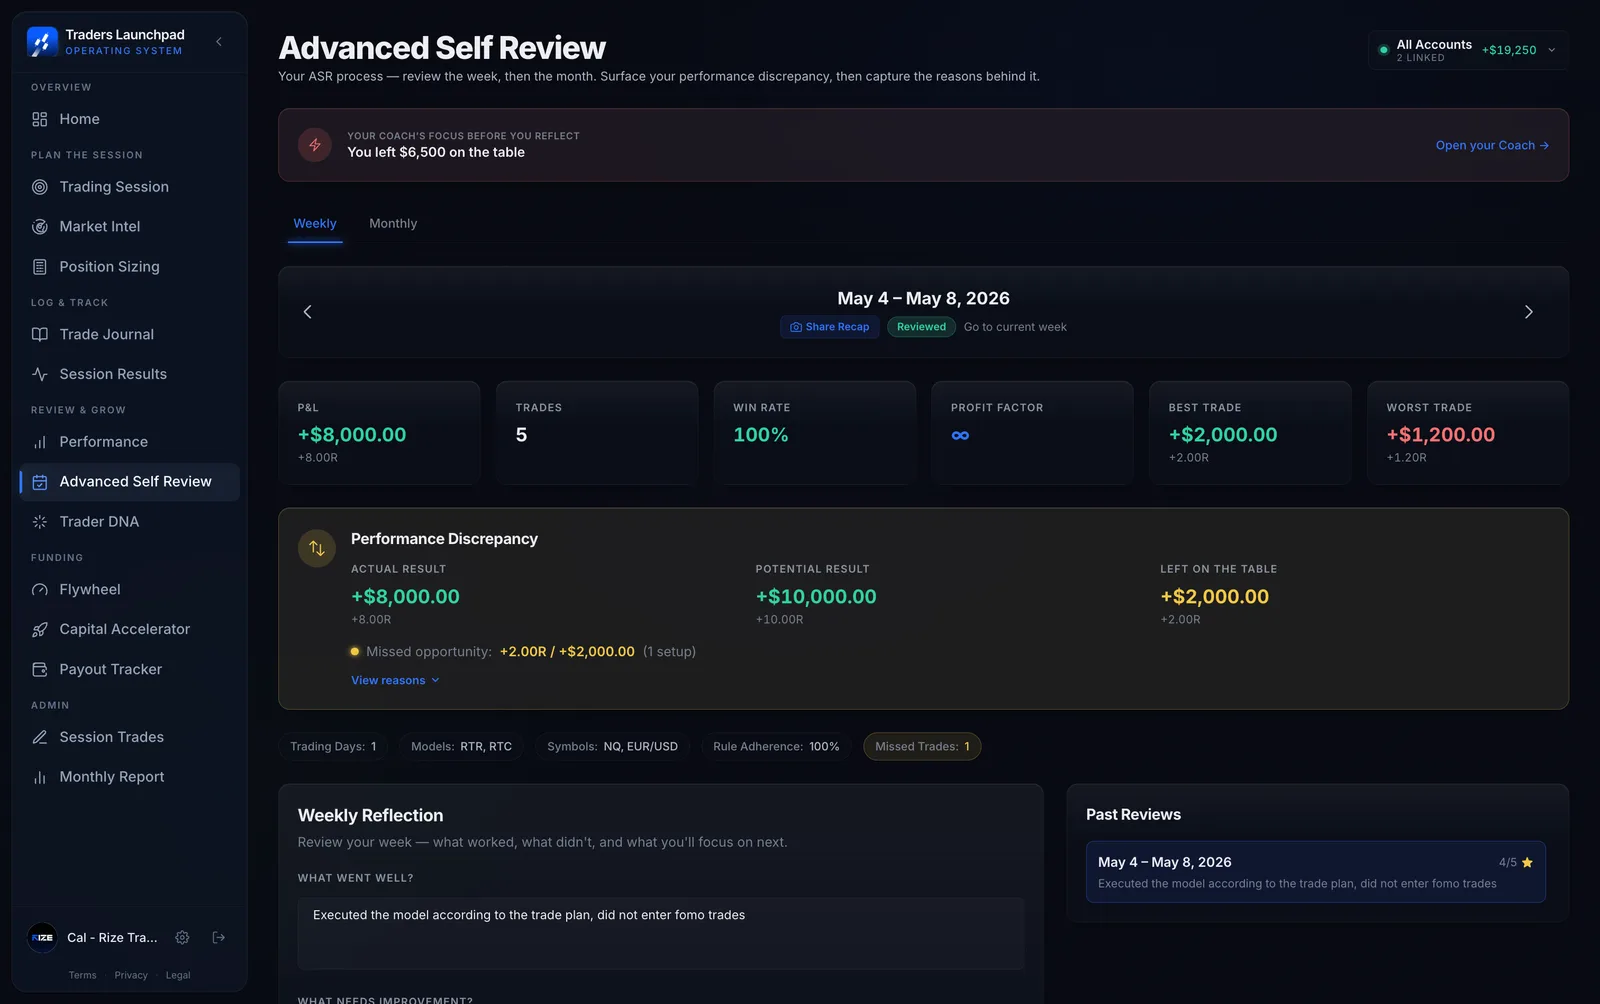This screenshot has height=1004, width=1600.
Task: Click the Home grid icon
Action: point(40,119)
